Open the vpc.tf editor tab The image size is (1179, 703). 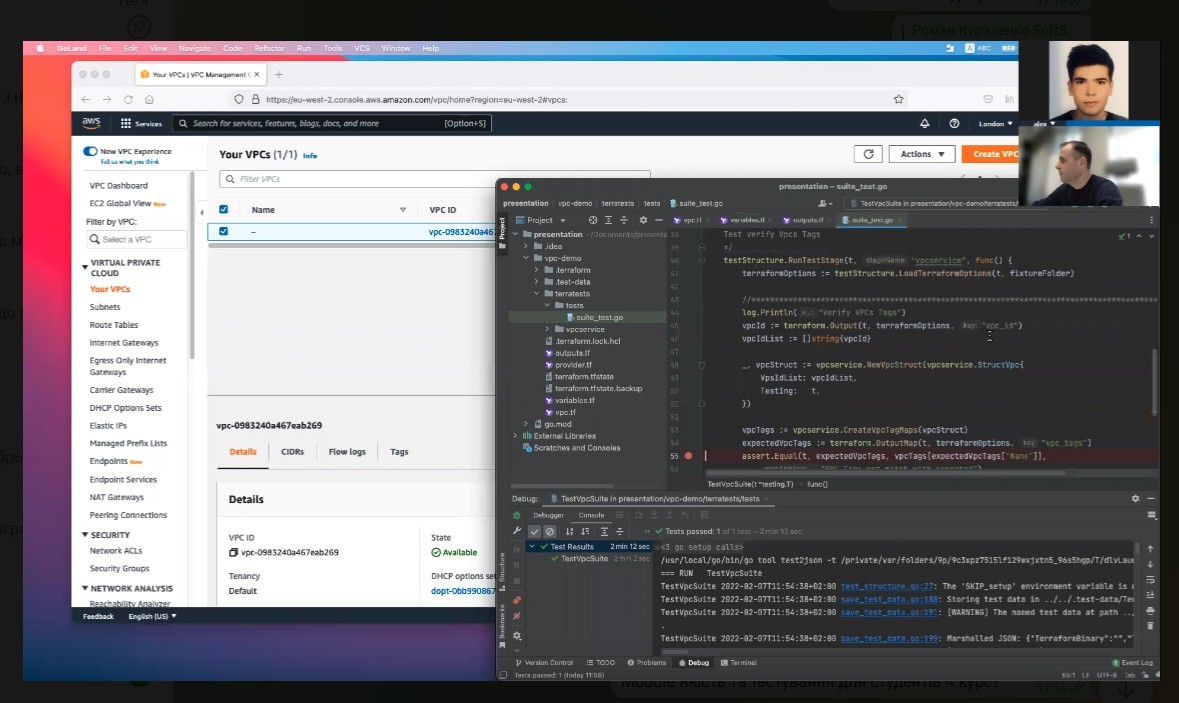(693, 220)
